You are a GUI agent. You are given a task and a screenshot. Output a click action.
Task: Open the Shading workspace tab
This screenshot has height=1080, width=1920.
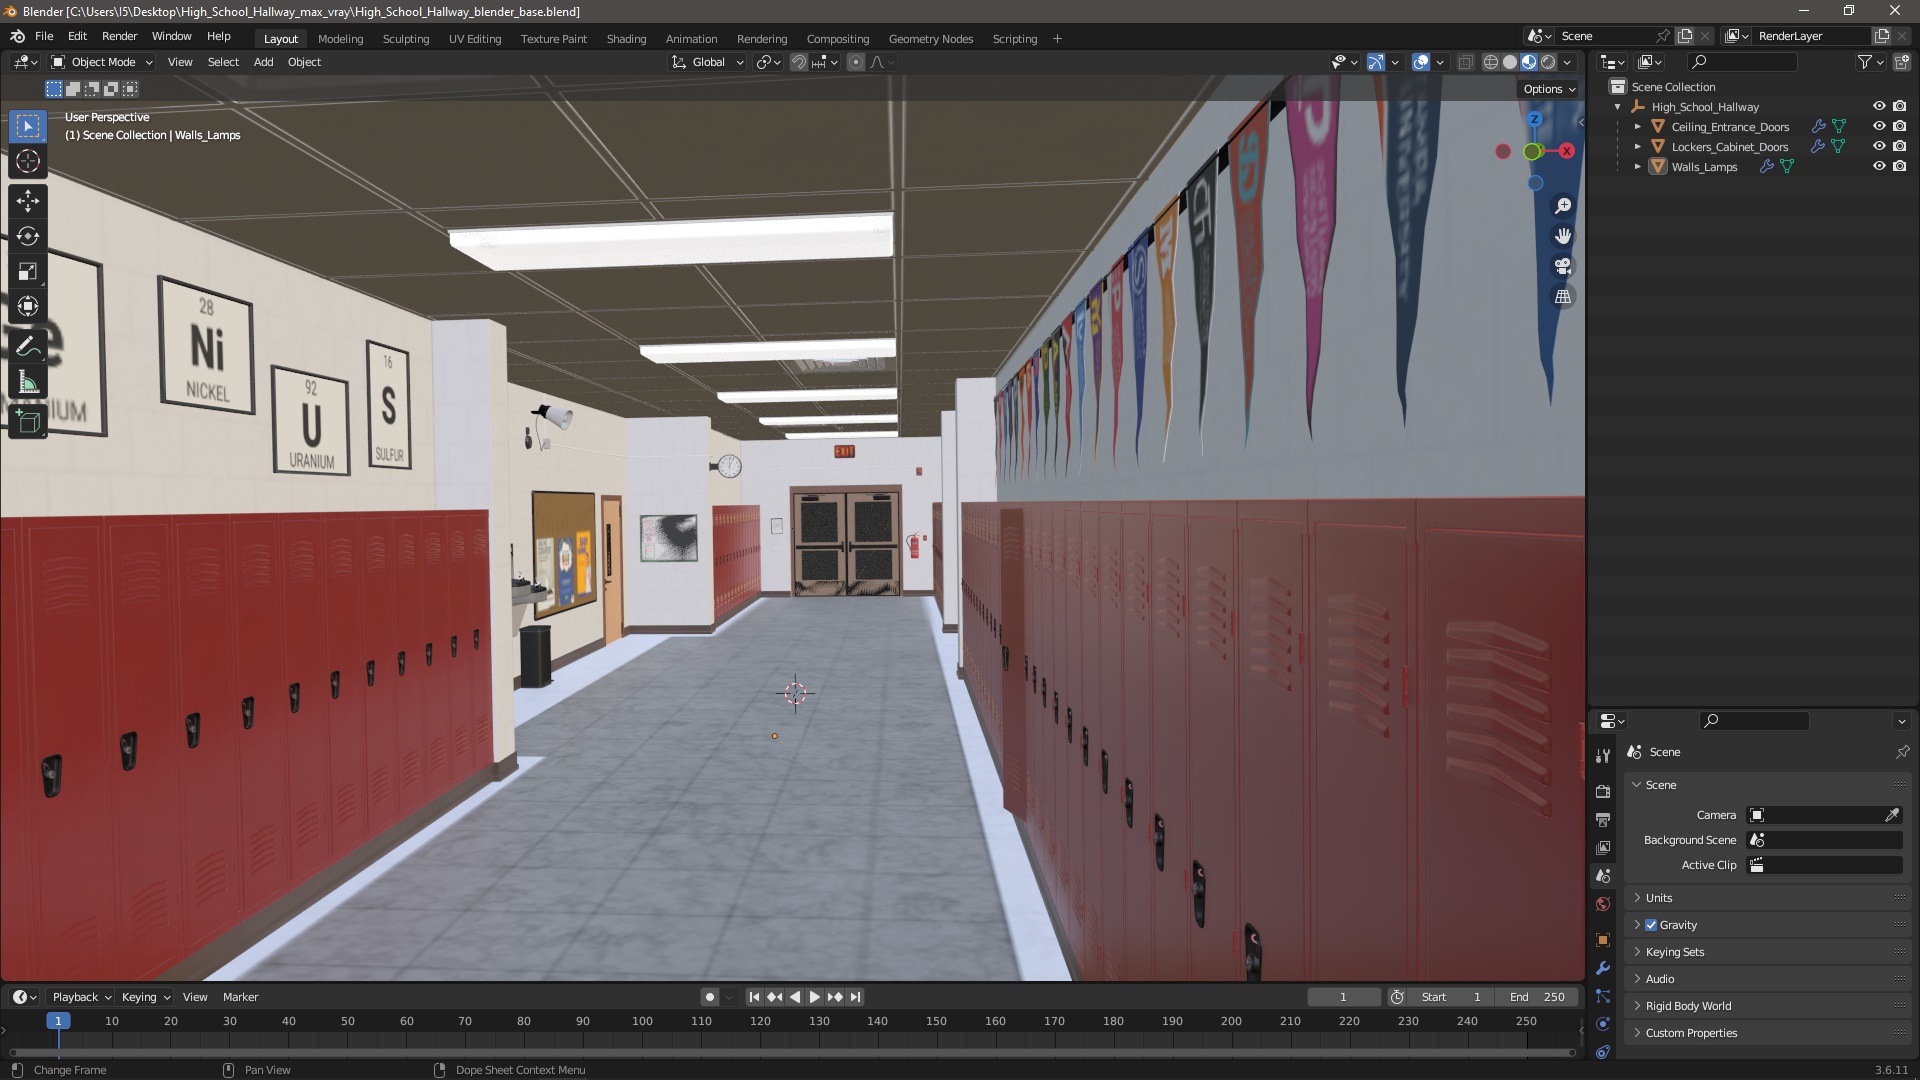point(625,38)
